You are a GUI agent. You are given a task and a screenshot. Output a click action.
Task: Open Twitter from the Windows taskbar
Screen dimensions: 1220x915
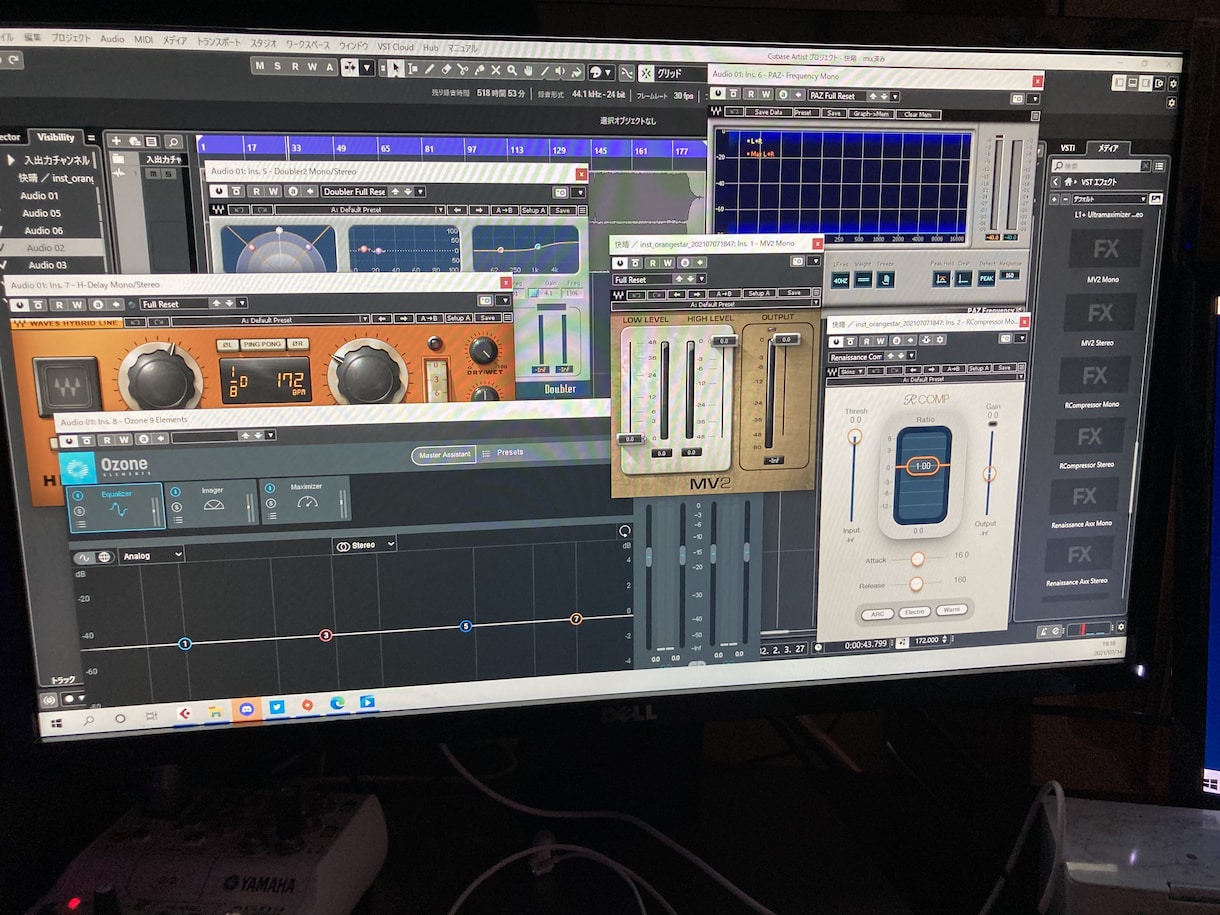coord(277,706)
